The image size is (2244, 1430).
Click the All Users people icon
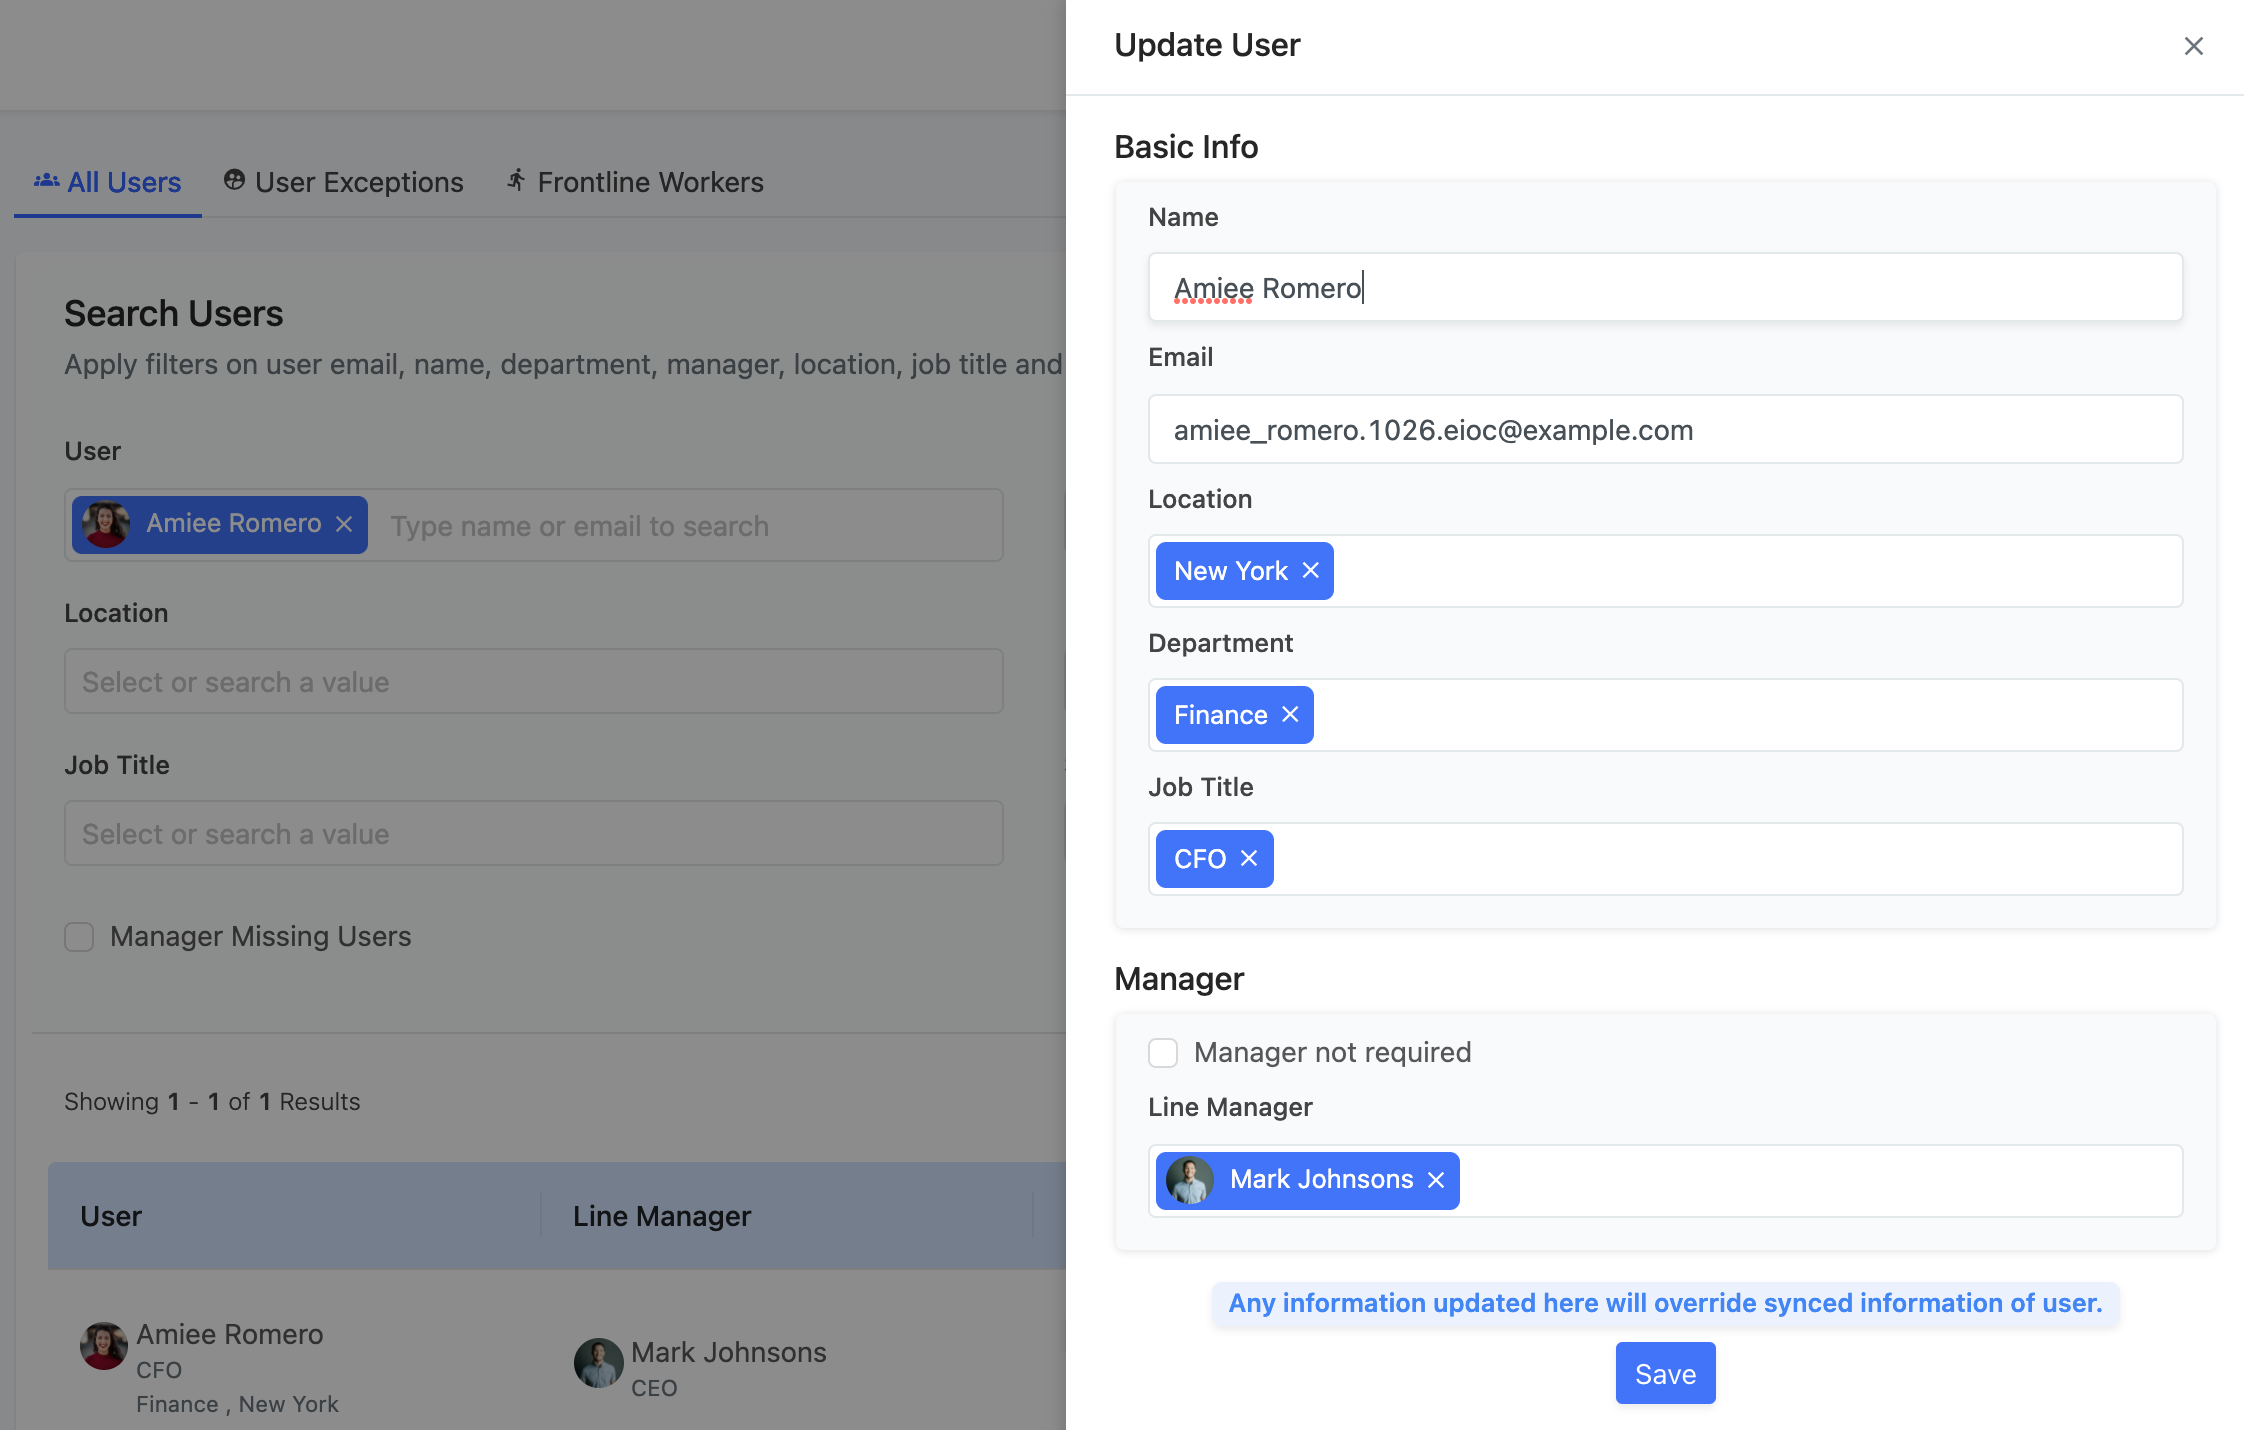pos(46,181)
